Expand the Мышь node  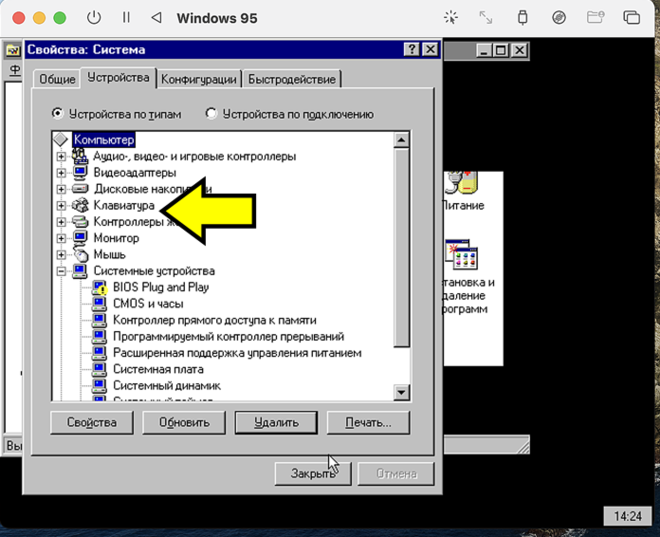61,255
